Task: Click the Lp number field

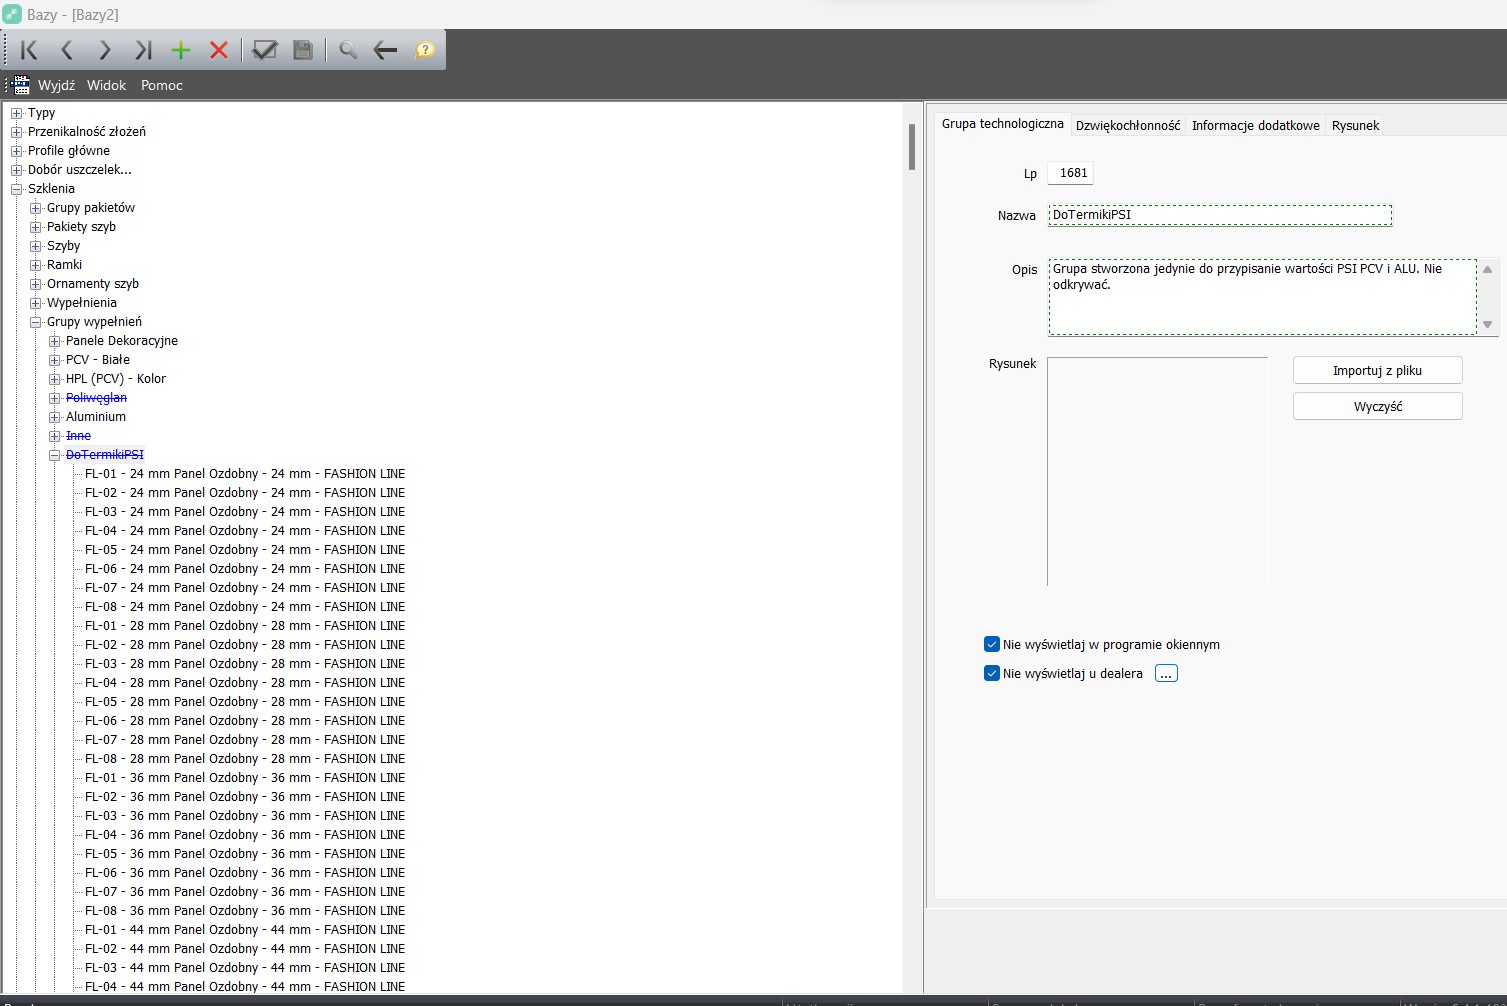Action: (x=1070, y=173)
